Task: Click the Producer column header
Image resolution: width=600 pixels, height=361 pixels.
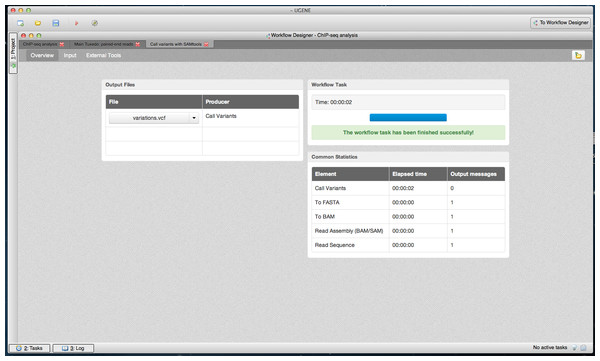Action: [251, 102]
